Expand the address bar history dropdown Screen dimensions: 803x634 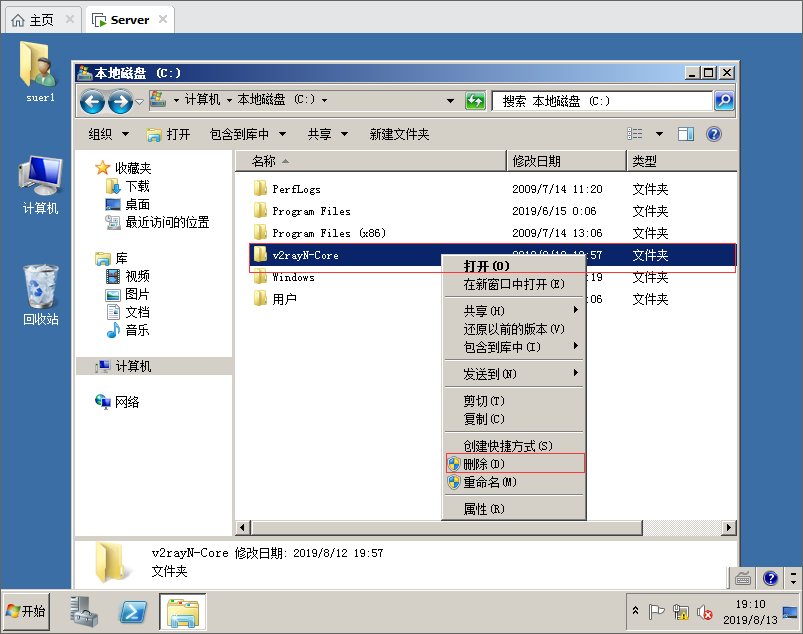tap(451, 101)
